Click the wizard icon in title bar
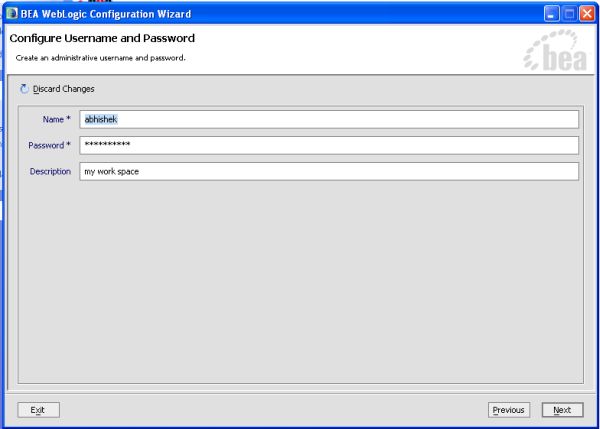The height and width of the screenshot is (429, 600). click(x=12, y=13)
